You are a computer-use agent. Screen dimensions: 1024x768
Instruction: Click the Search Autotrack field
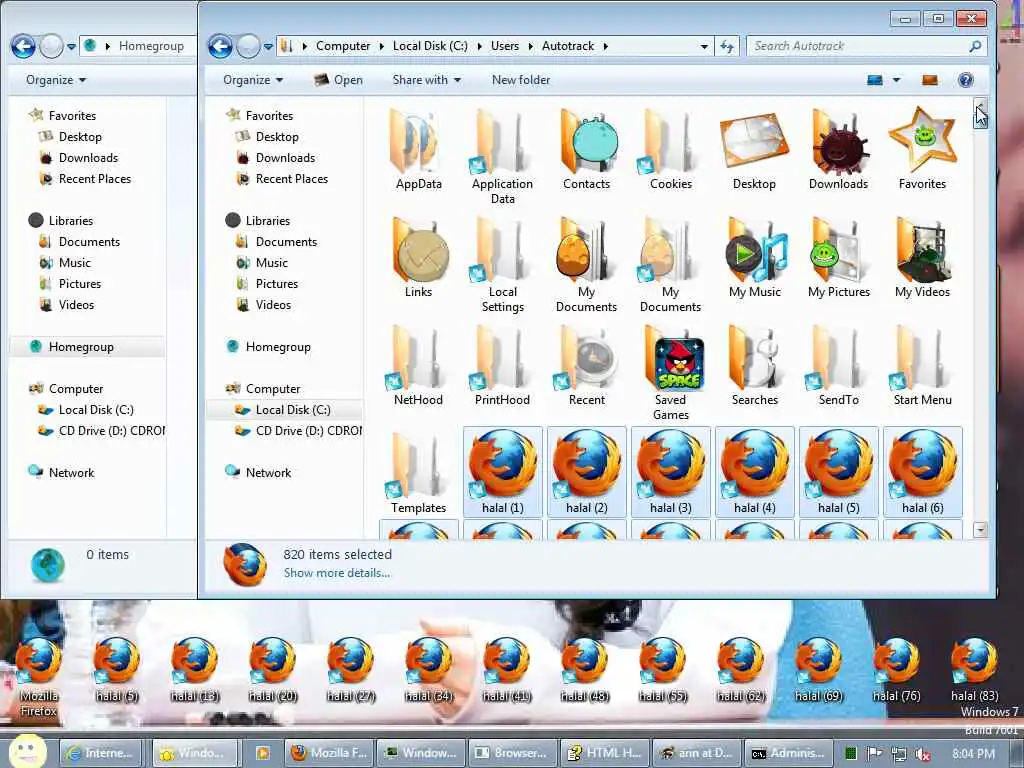click(857, 46)
